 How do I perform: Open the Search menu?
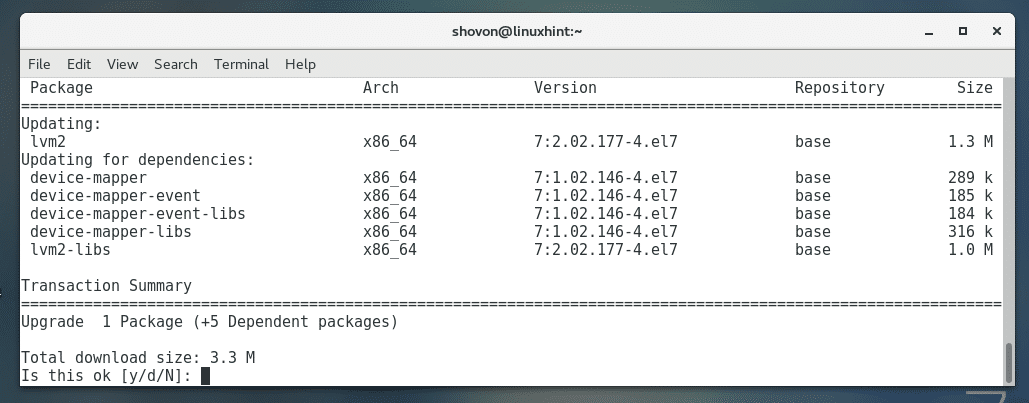tap(175, 64)
